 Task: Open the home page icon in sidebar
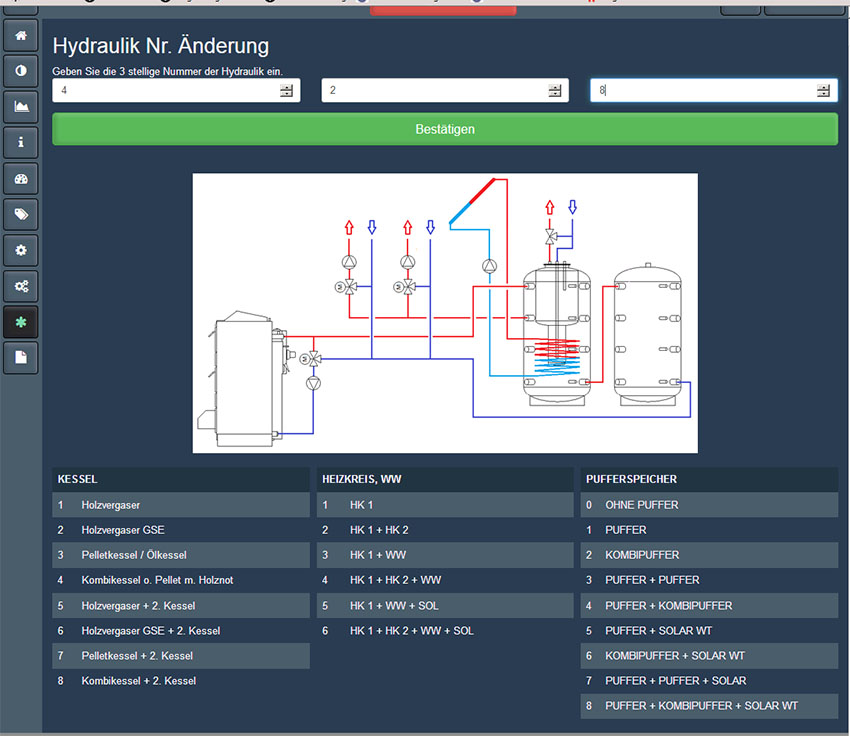coord(21,34)
